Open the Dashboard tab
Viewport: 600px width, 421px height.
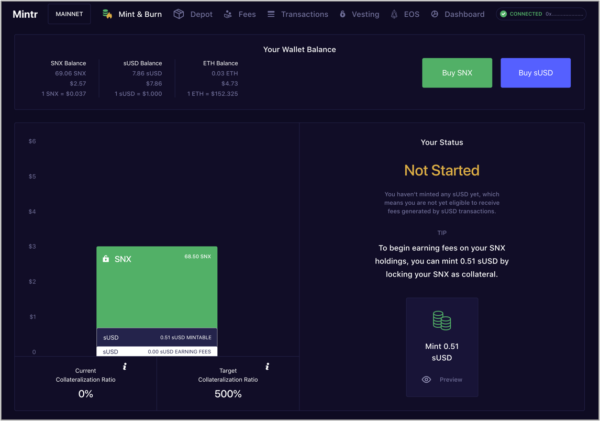(458, 14)
